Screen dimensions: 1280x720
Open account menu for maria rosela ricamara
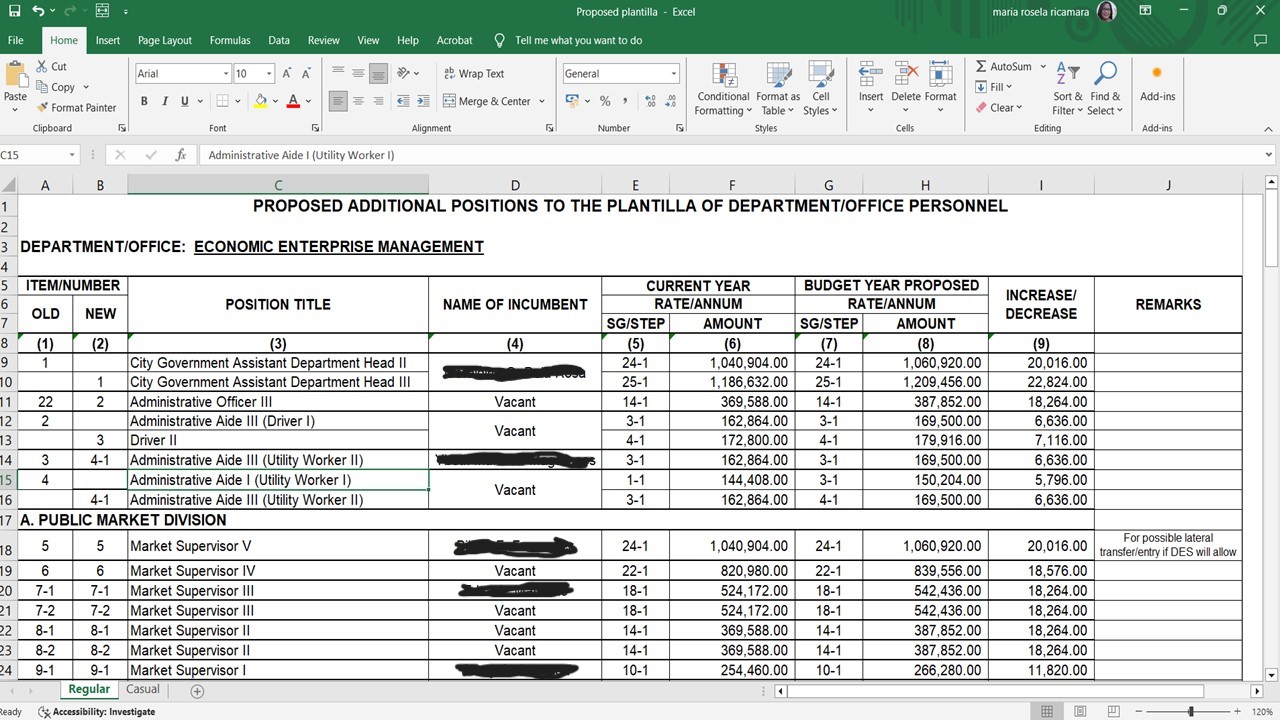click(x=1054, y=12)
